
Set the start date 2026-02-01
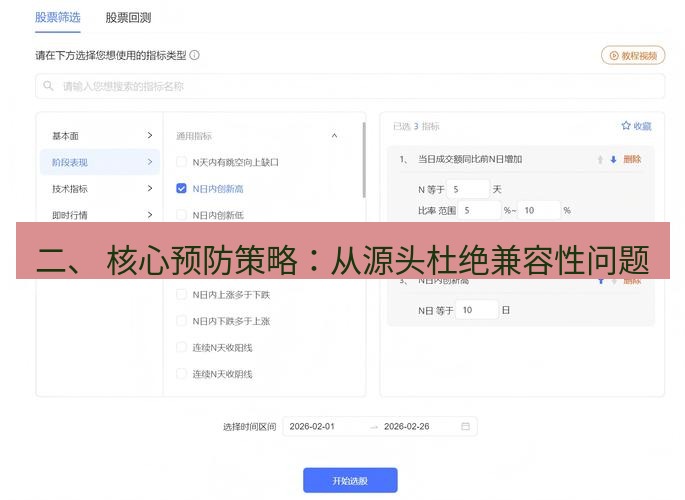coord(312,426)
